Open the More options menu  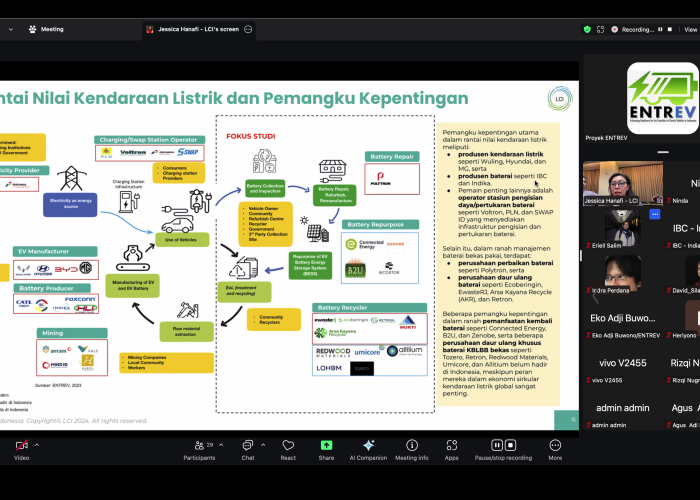(x=555, y=450)
